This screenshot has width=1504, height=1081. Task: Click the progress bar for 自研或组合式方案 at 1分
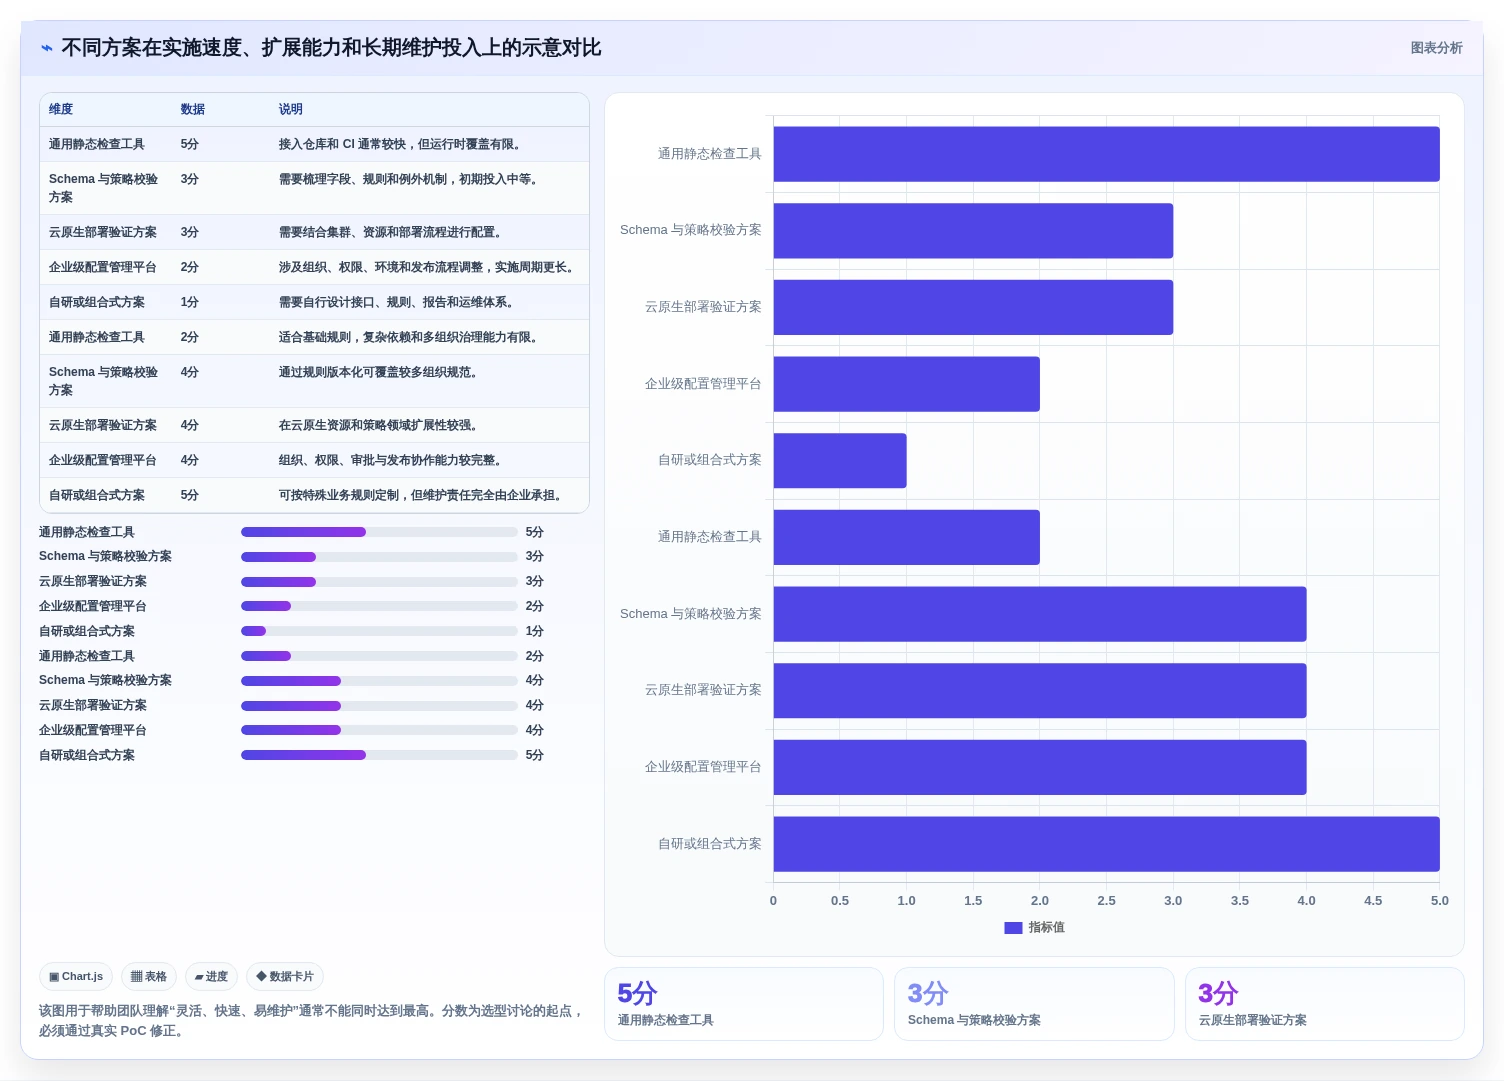pos(379,631)
